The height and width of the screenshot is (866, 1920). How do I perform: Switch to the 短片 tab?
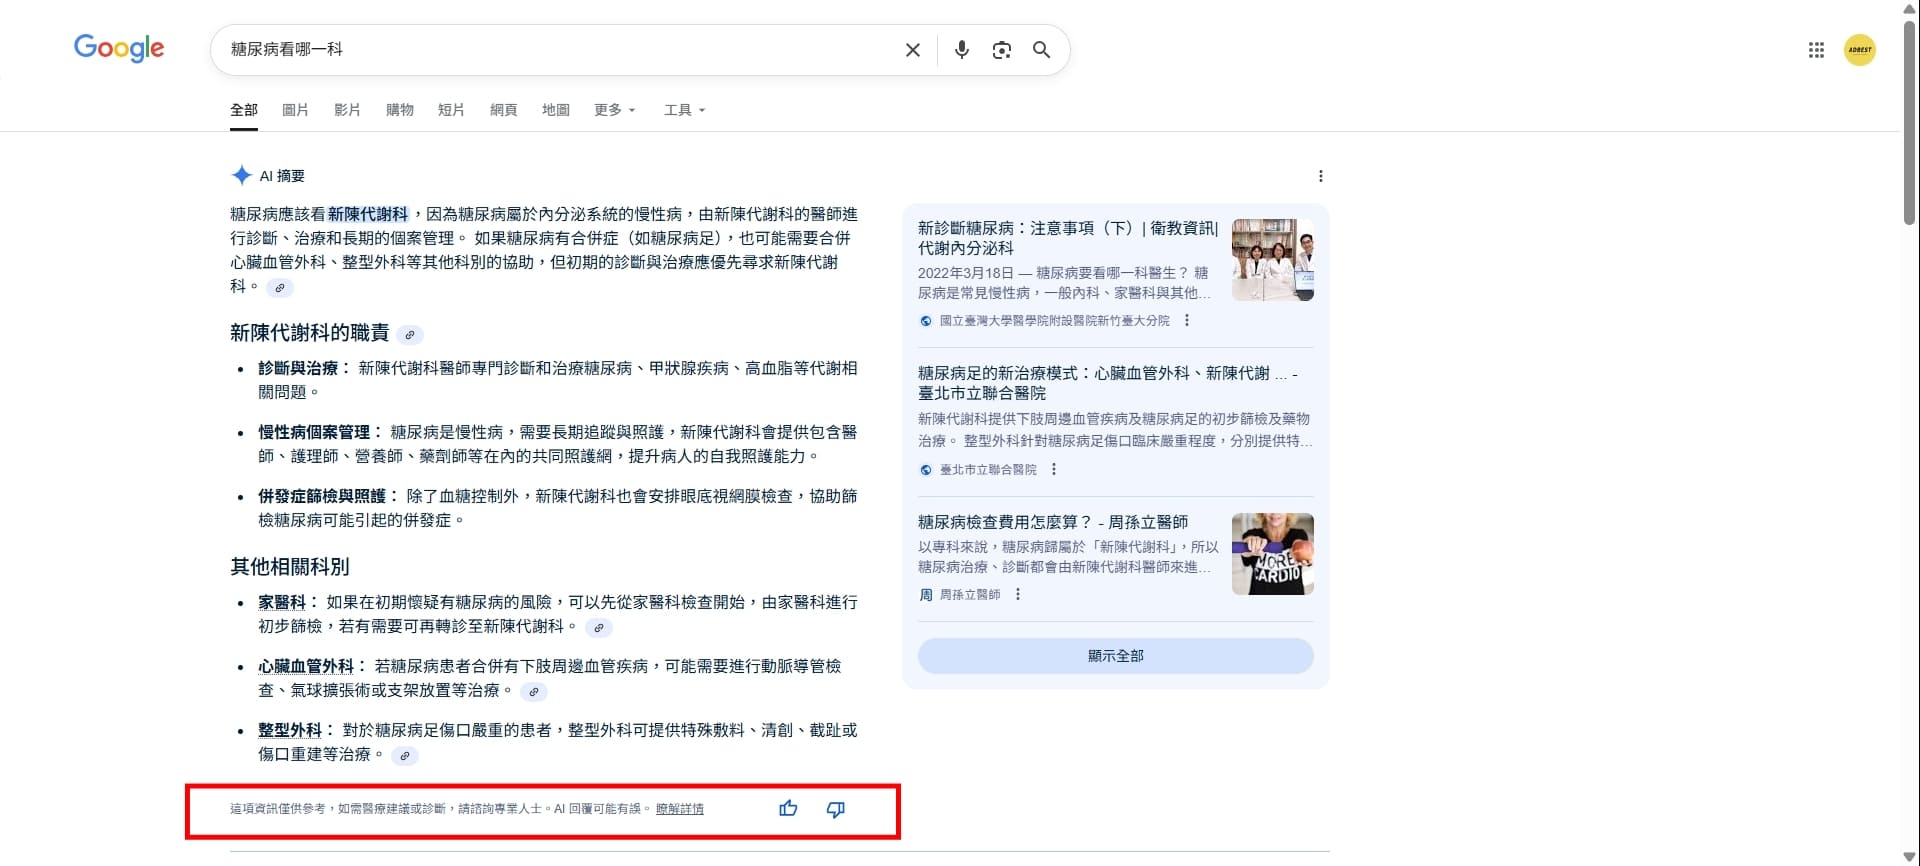click(x=451, y=110)
